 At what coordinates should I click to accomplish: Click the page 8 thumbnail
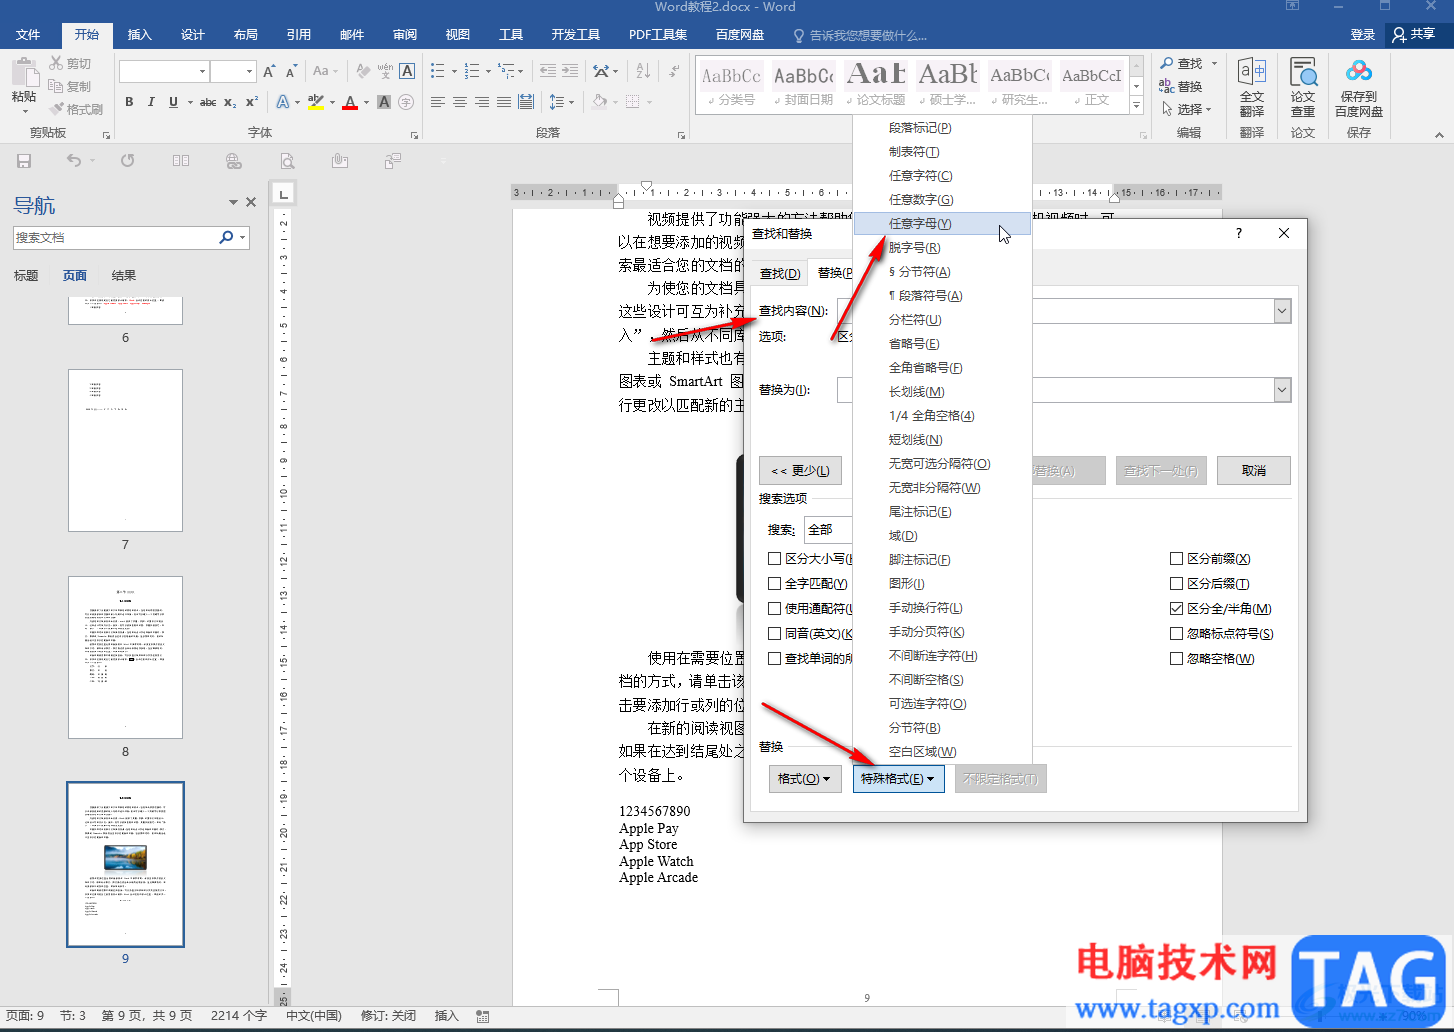point(125,657)
